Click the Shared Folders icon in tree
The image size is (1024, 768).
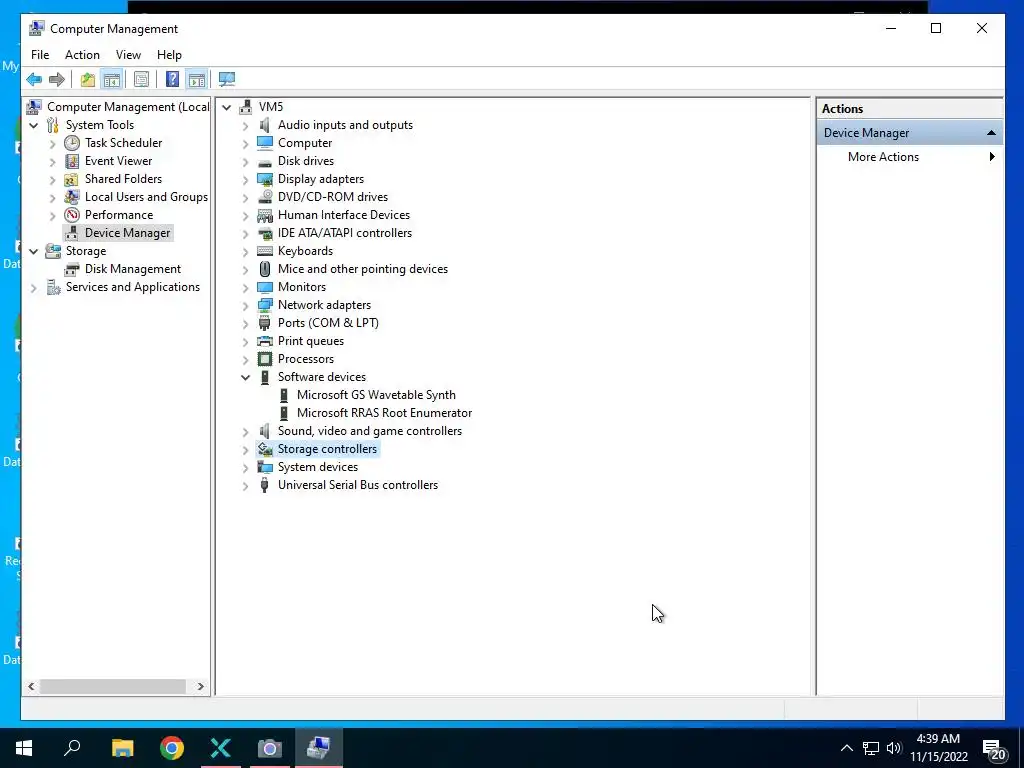(72, 179)
